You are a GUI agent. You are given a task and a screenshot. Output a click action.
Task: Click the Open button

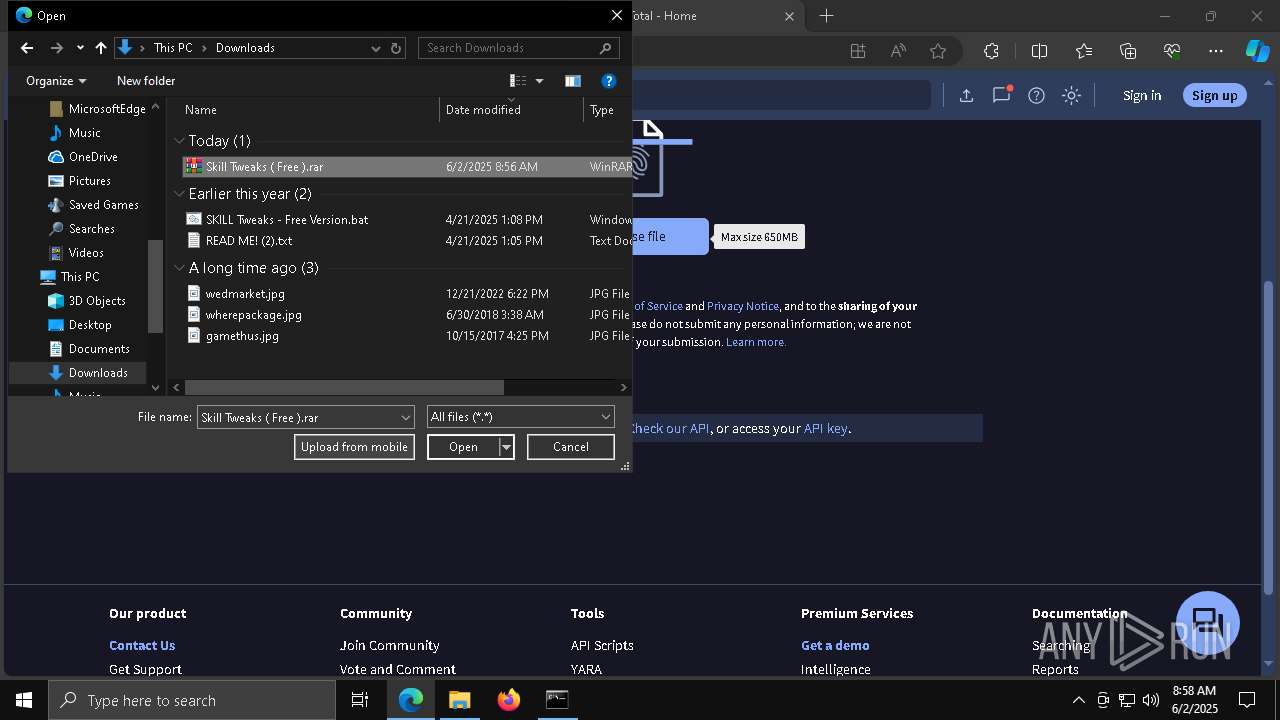[463, 447]
